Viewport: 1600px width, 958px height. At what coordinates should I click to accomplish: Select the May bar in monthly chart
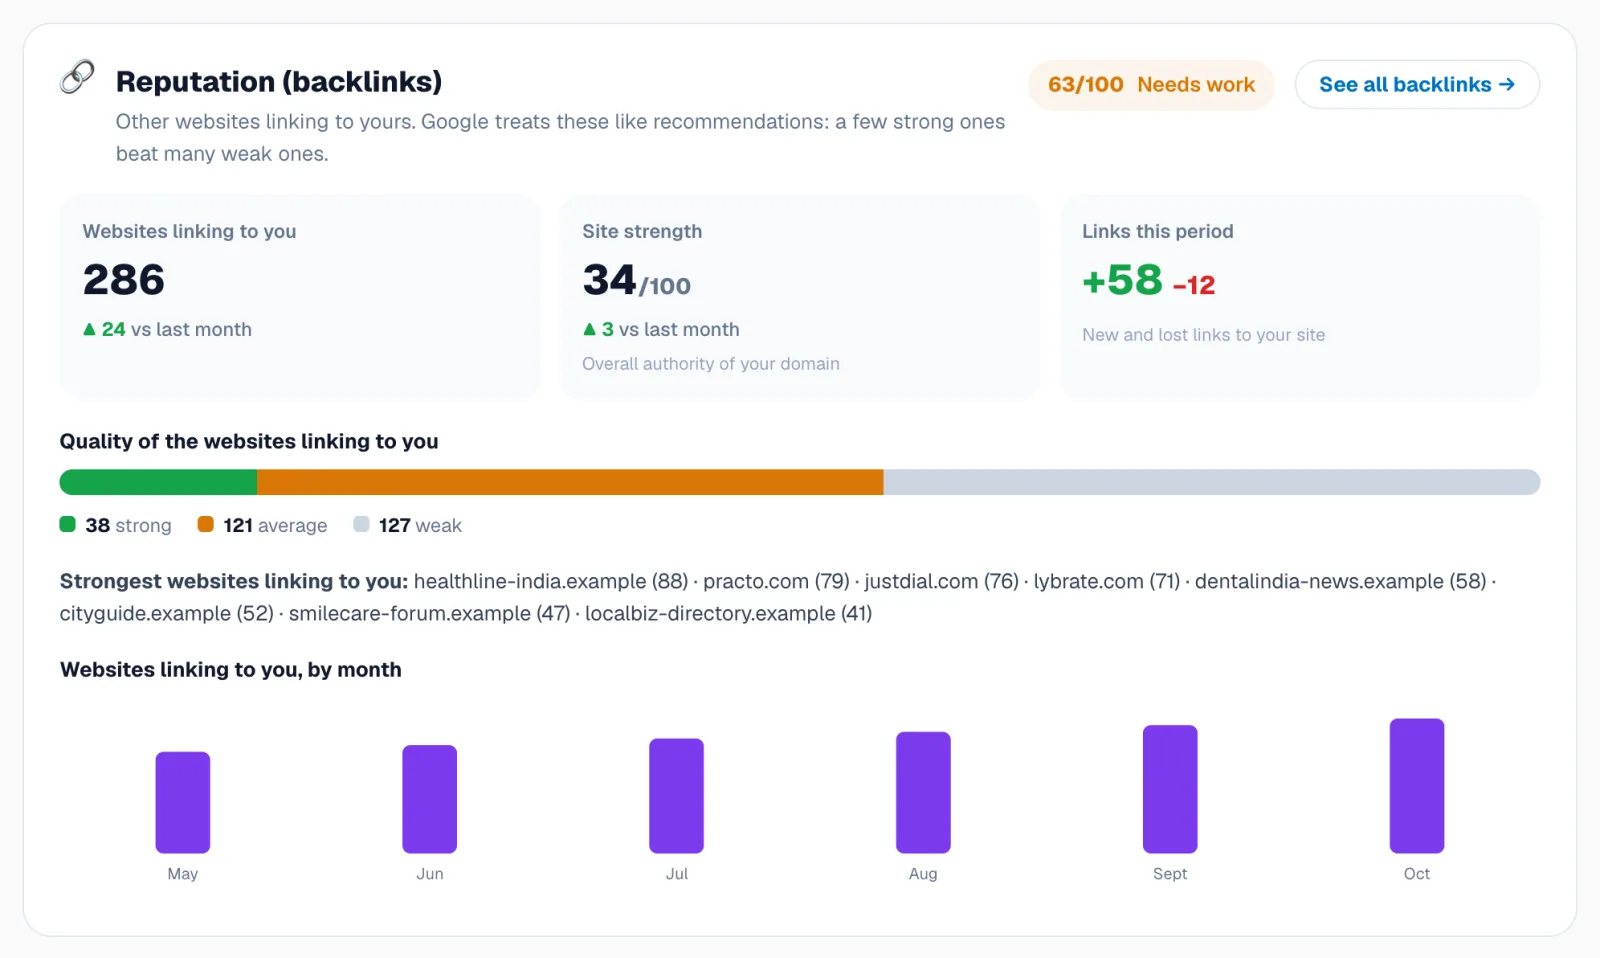pos(183,802)
